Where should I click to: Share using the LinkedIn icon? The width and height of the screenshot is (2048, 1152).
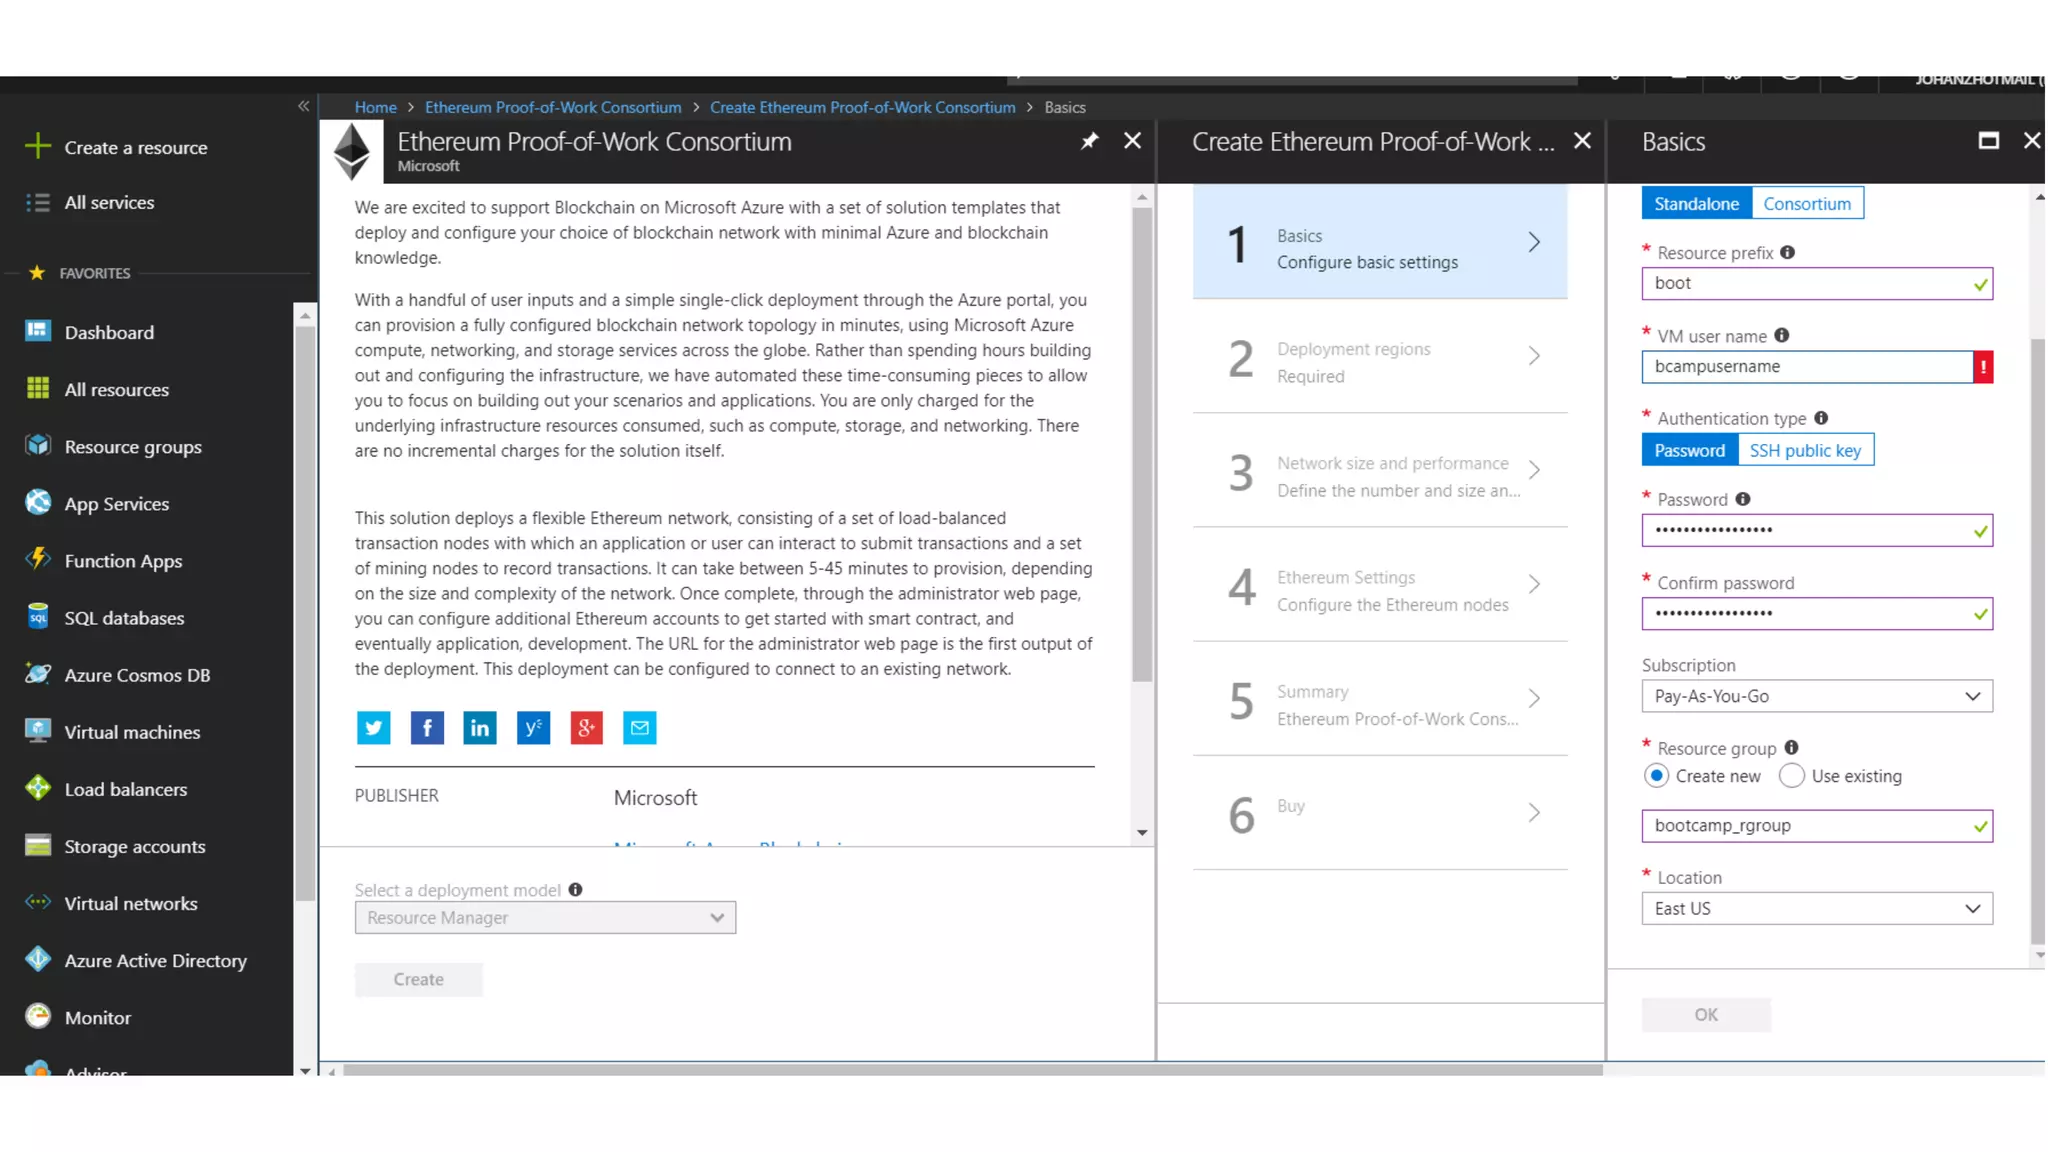coord(480,728)
